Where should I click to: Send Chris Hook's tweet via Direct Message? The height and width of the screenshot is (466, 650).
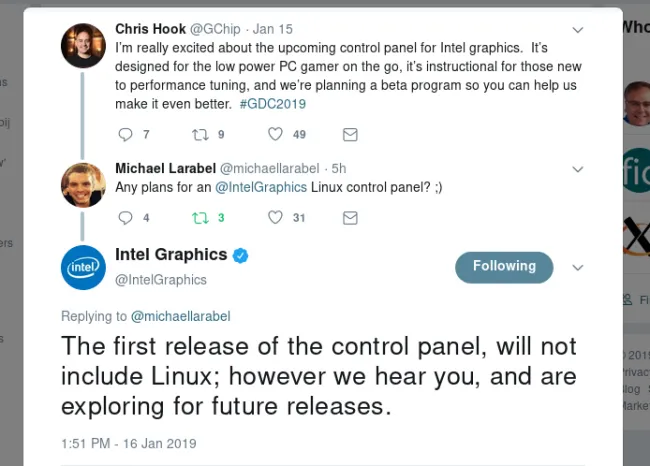[x=350, y=134]
